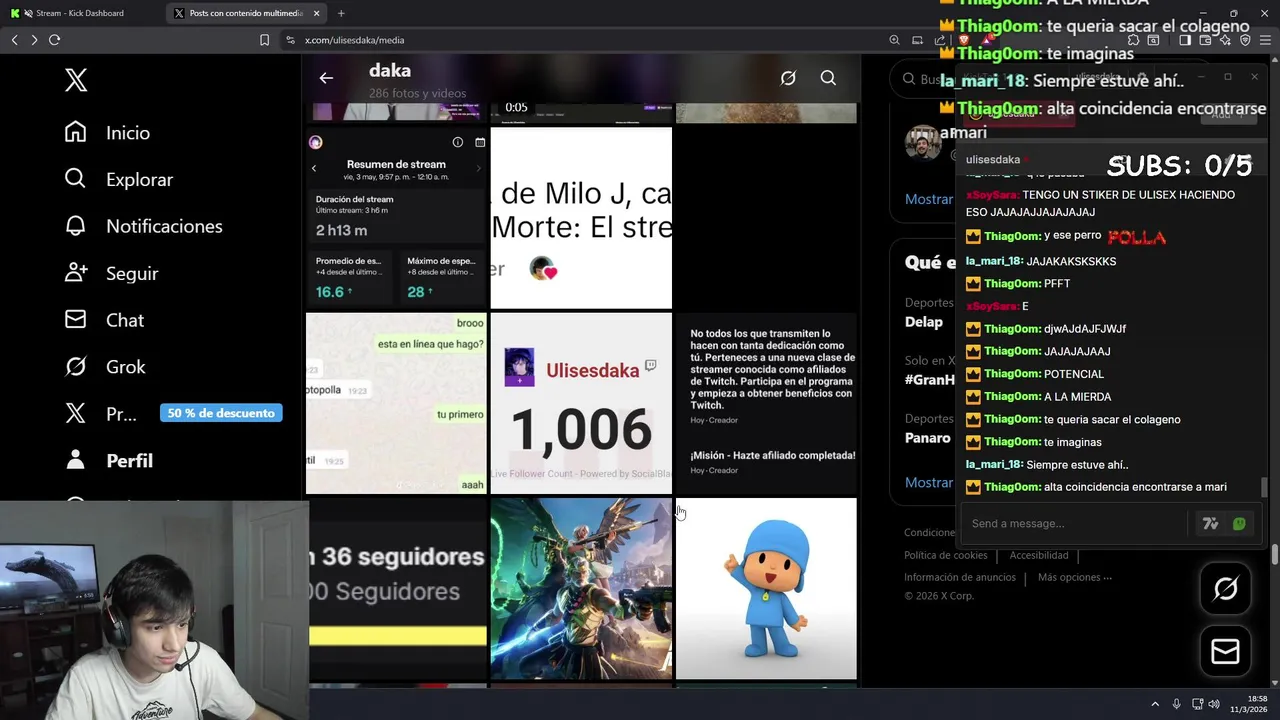Open the 7TV emote picker
Viewport: 1280px width, 720px height.
1210,523
